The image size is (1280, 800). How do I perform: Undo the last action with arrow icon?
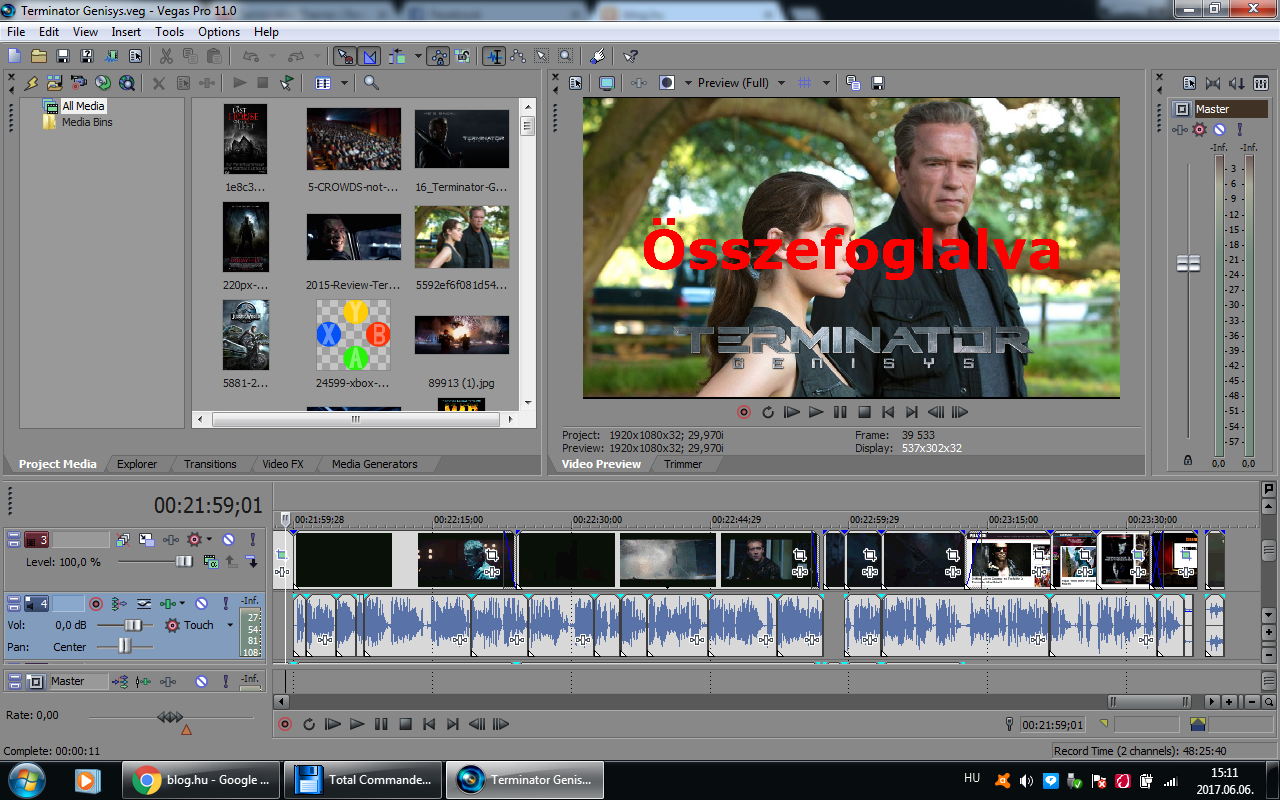(x=250, y=56)
